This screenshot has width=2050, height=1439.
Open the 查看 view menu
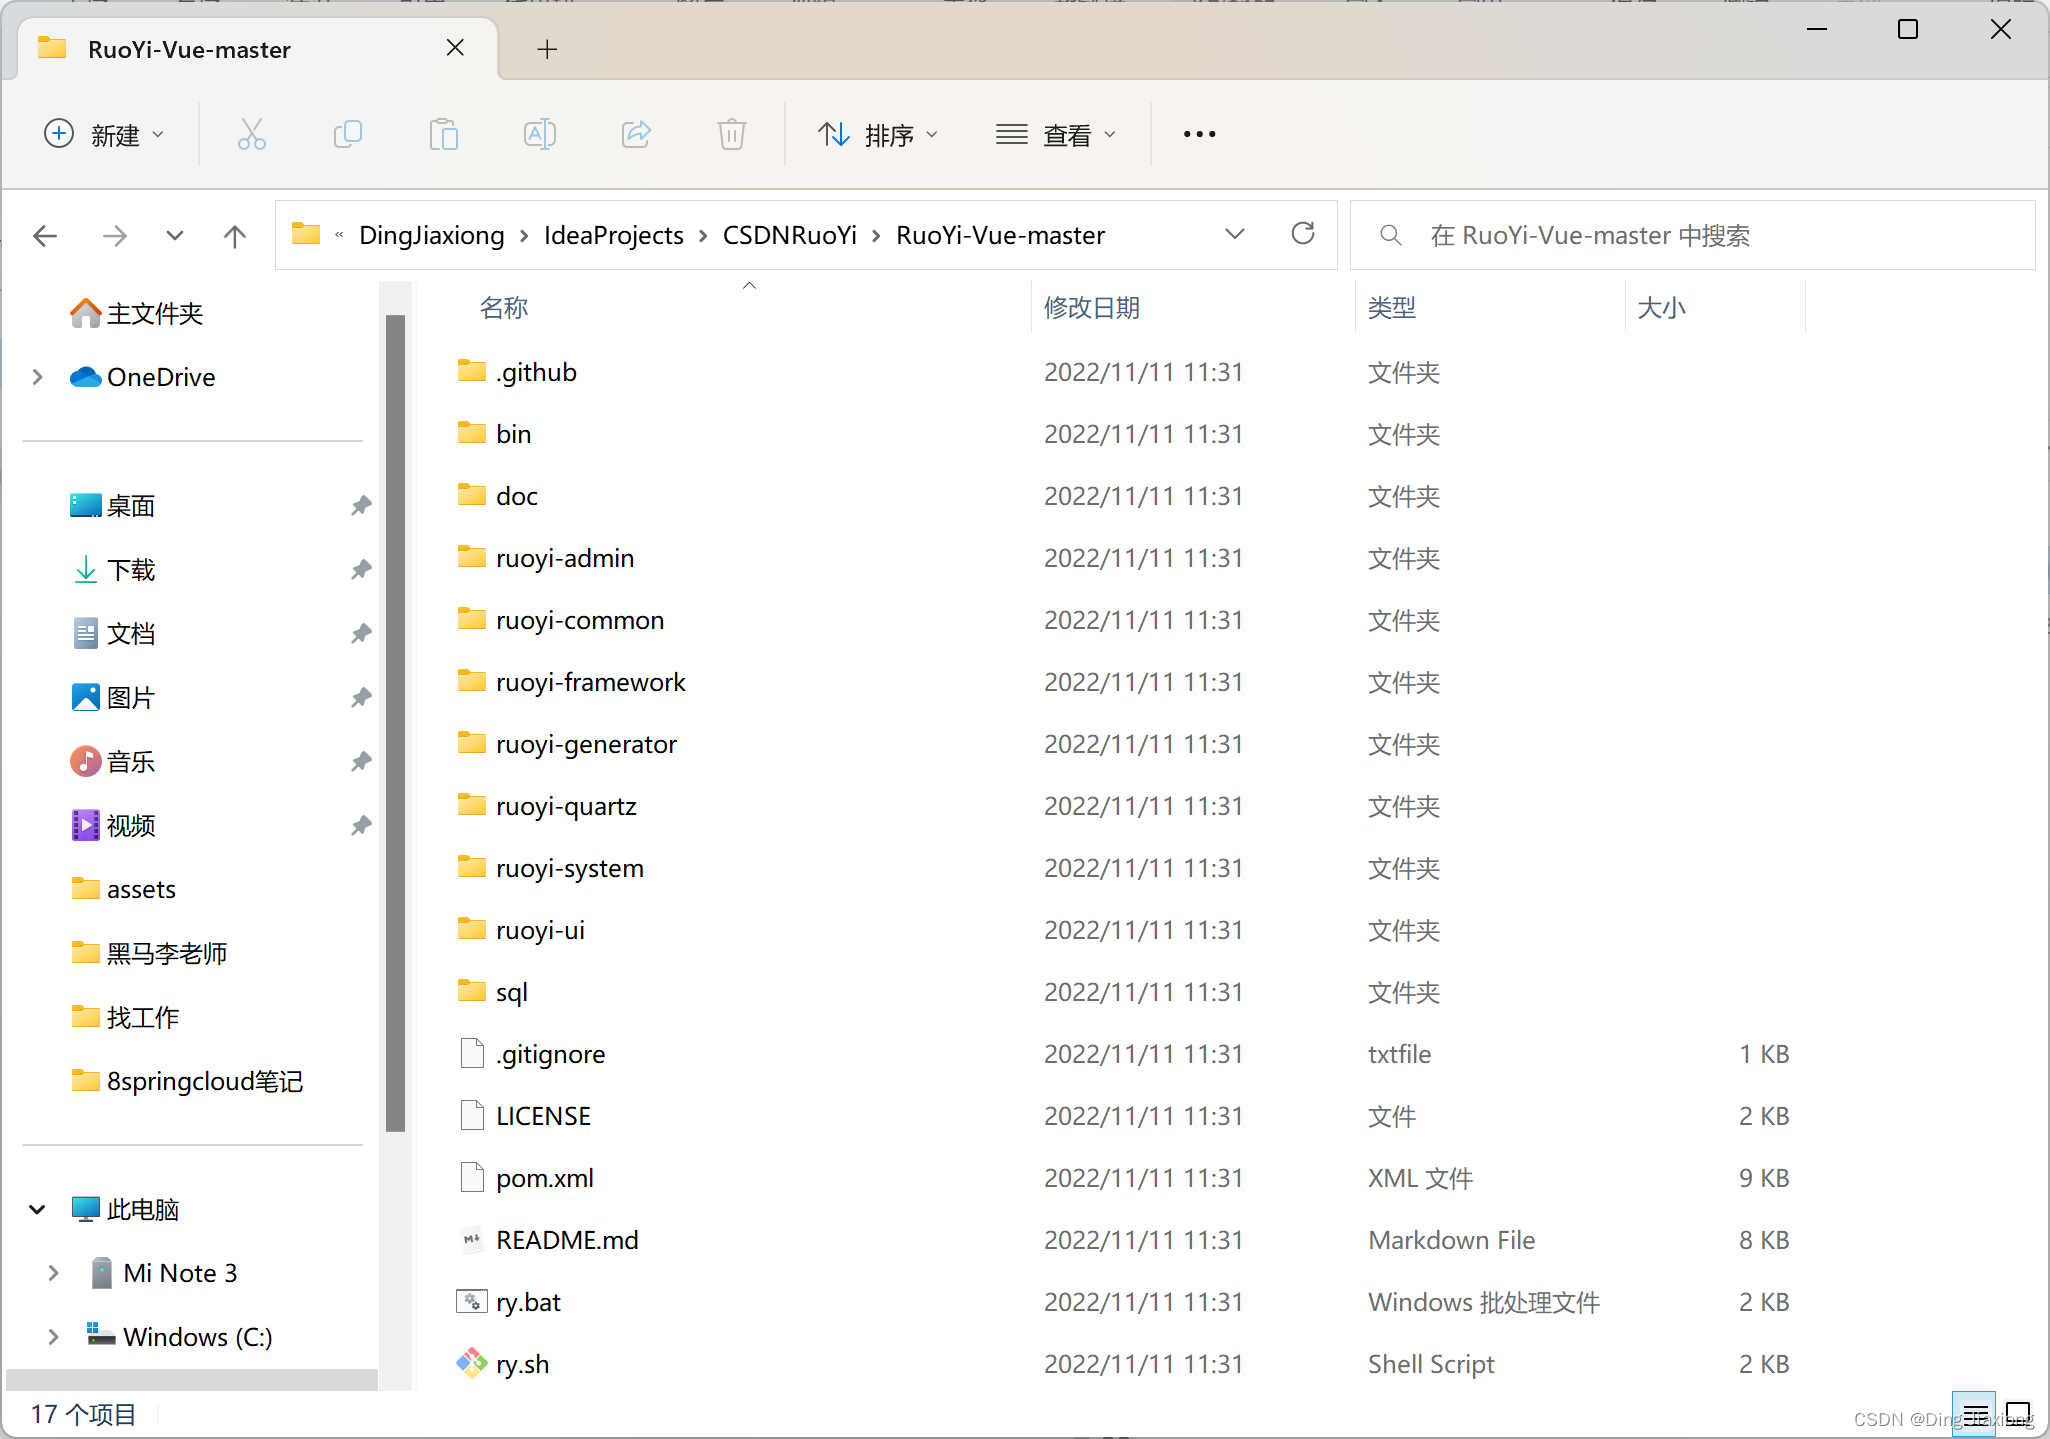(1056, 135)
